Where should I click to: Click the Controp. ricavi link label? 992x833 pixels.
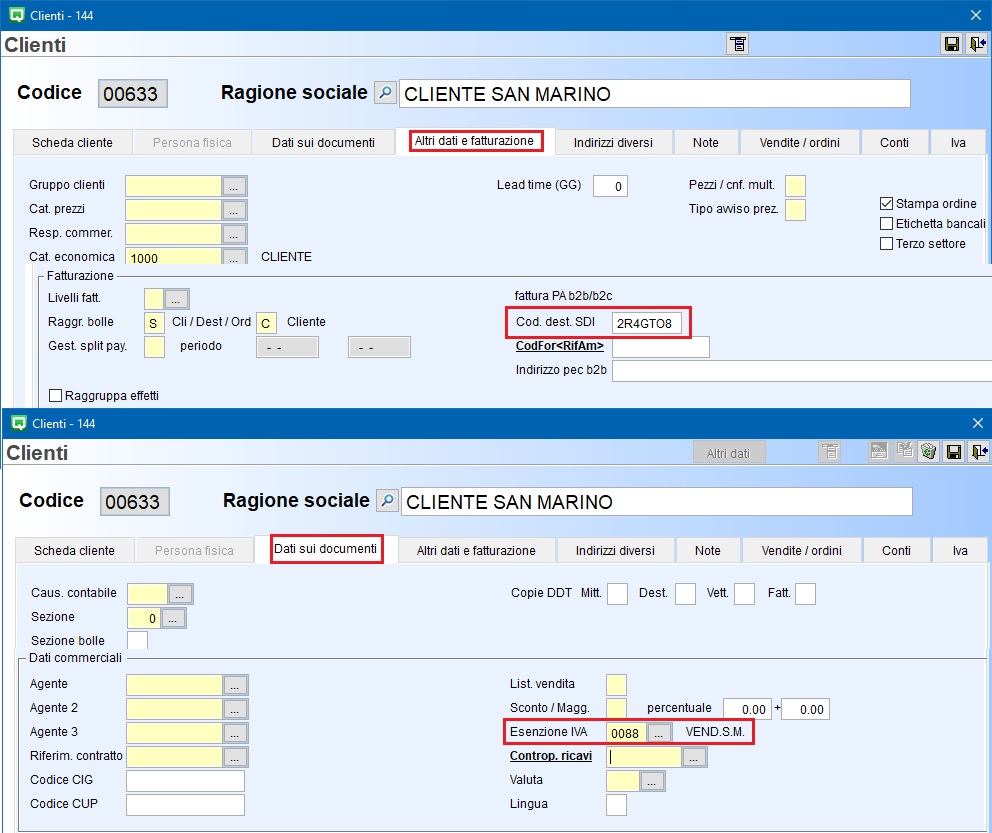pos(551,756)
